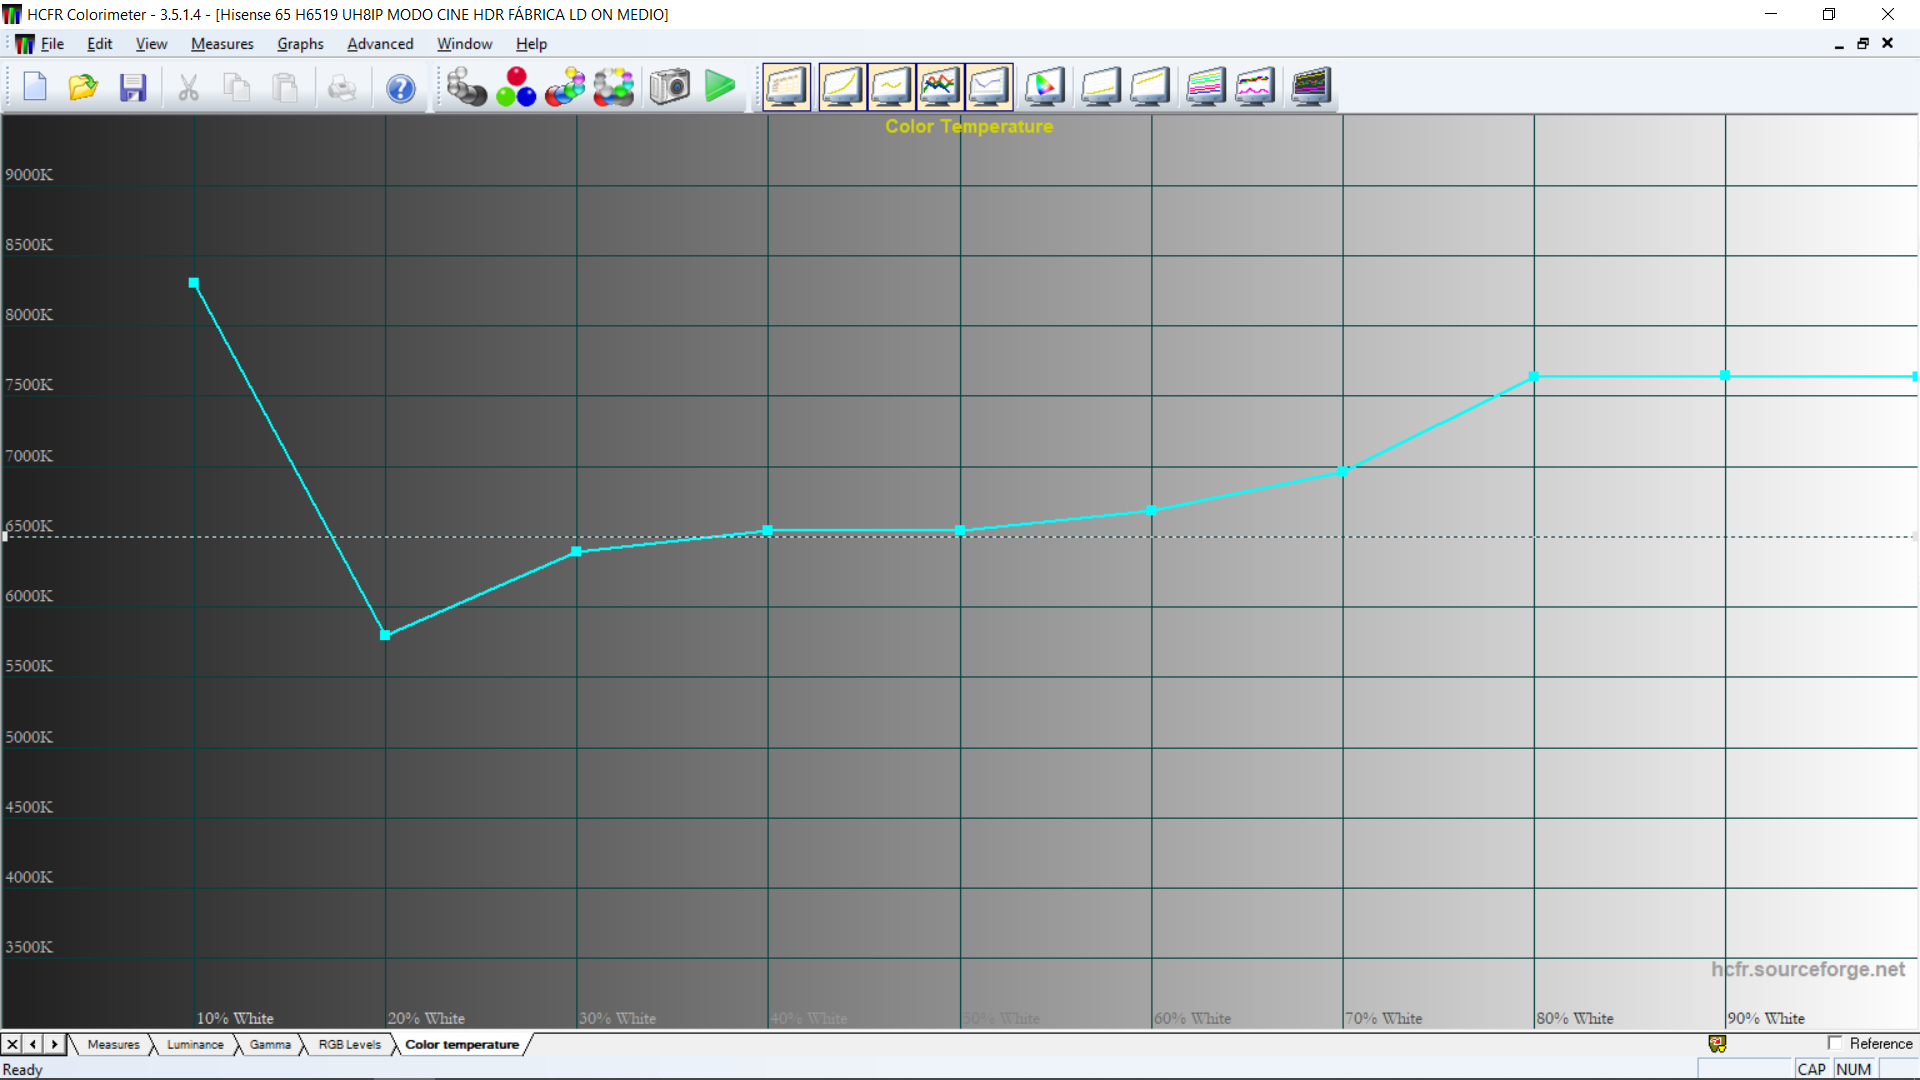Screen dimensions: 1920x1080
Task: Click the camera sensor icon in the toolbar
Action: pos(670,87)
